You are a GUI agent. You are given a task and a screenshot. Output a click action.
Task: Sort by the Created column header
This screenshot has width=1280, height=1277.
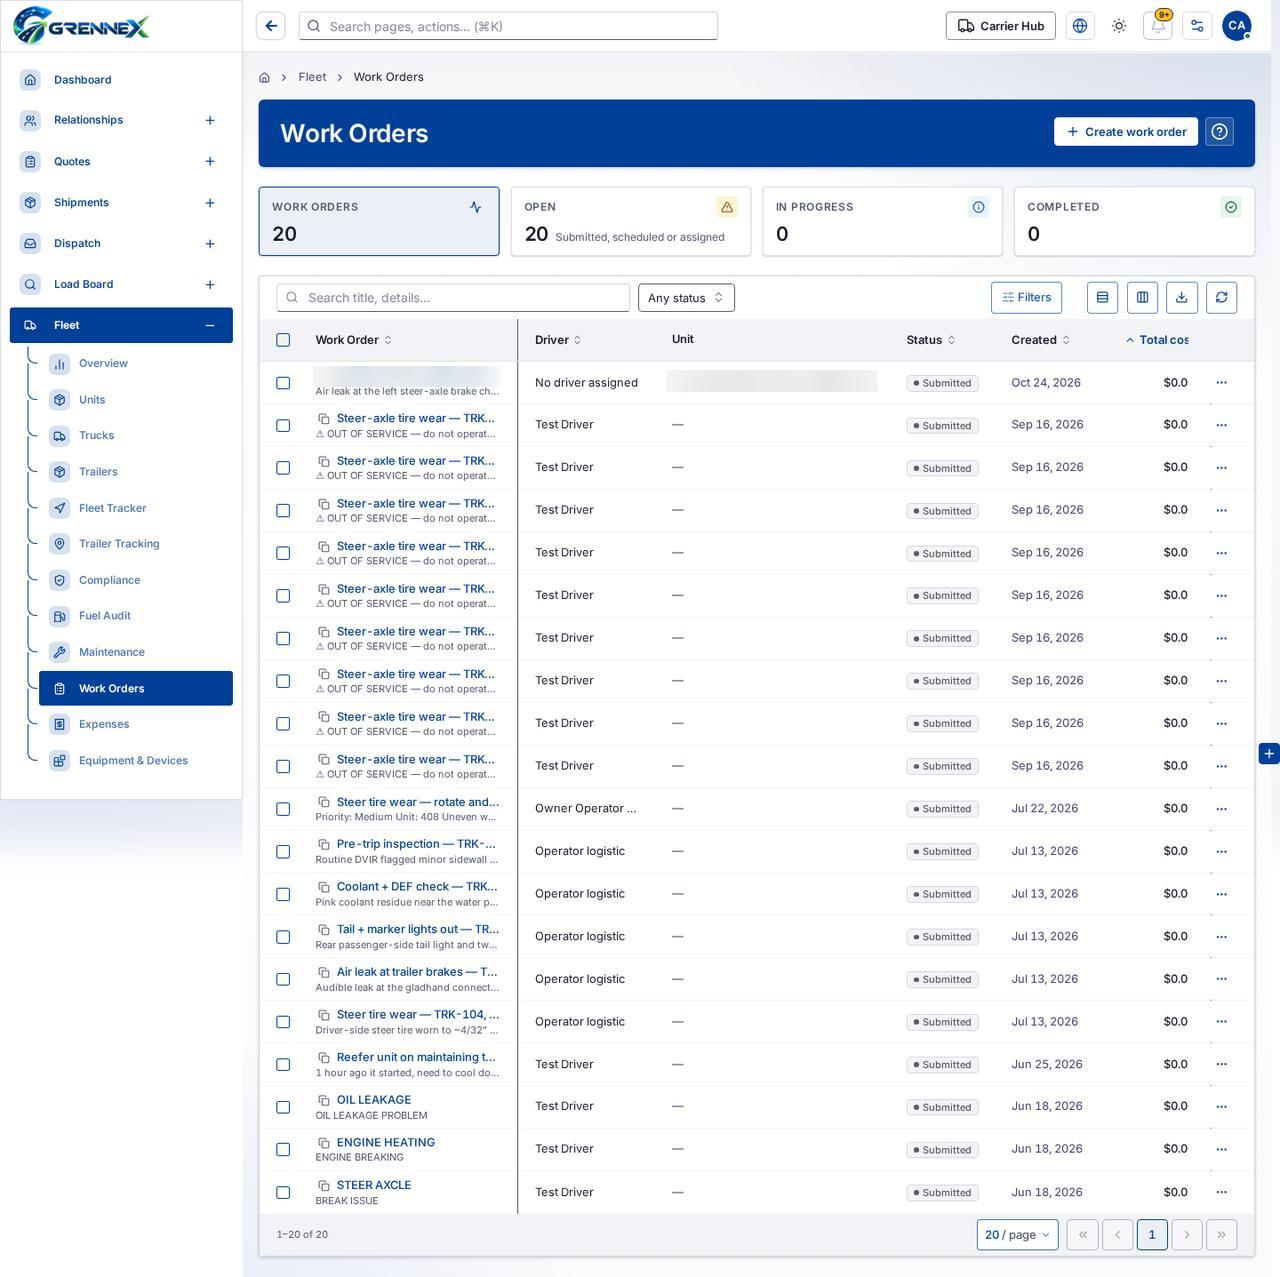coord(1040,340)
